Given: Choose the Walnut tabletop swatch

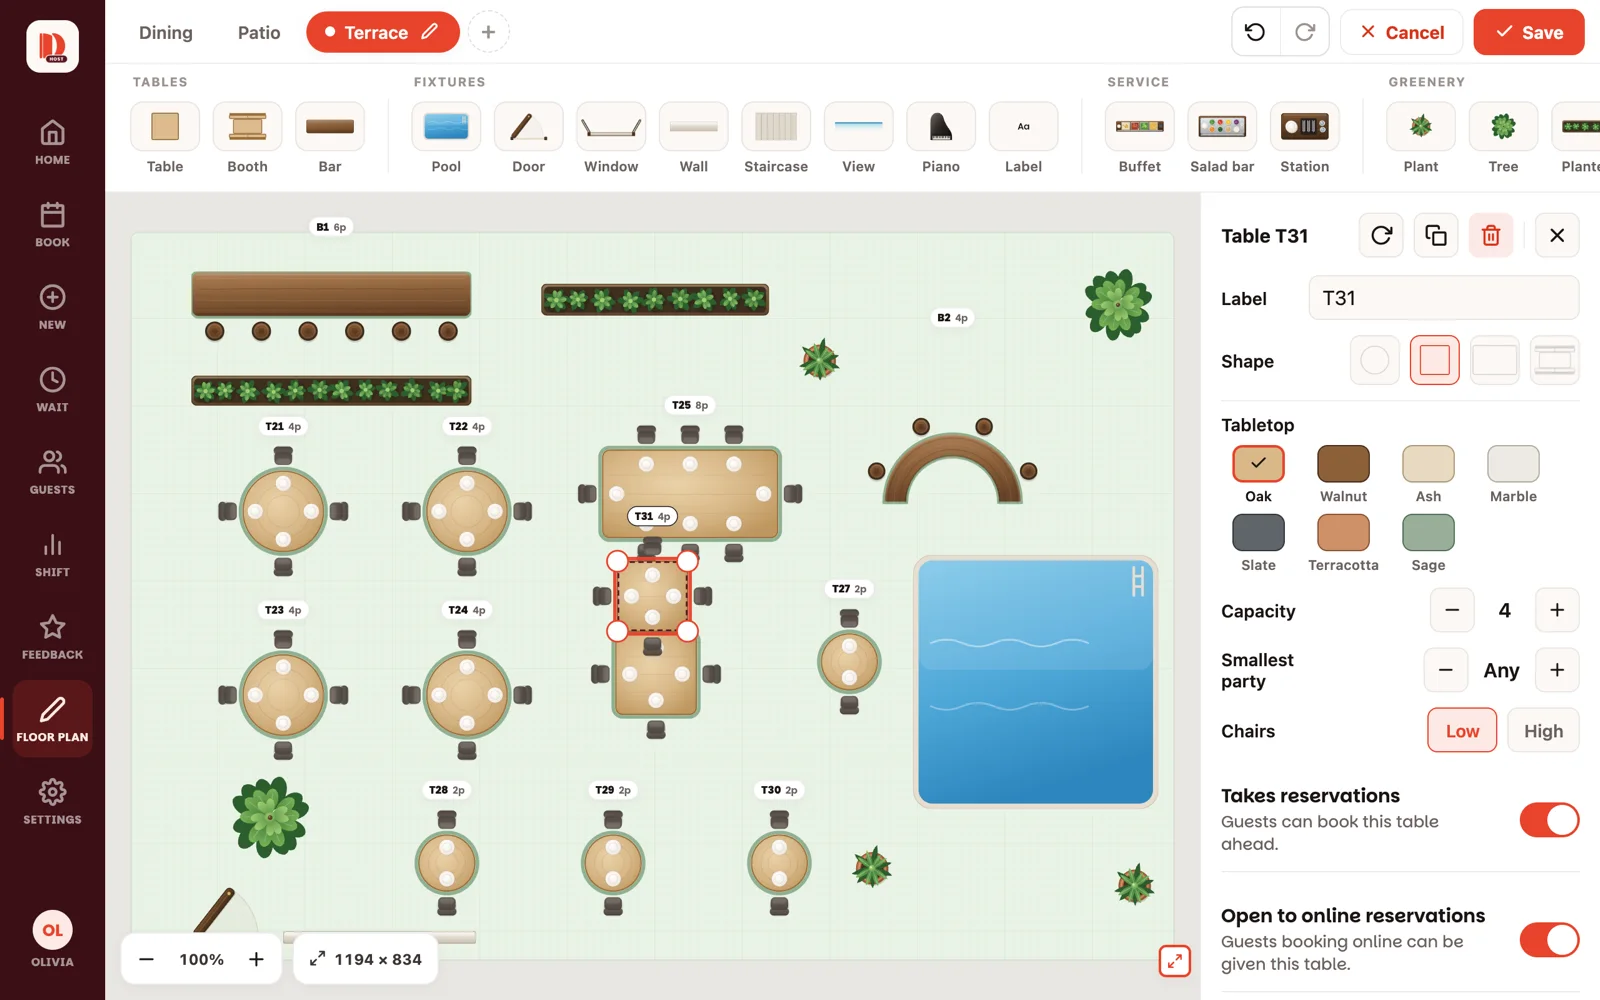Looking at the screenshot, I should 1343,464.
